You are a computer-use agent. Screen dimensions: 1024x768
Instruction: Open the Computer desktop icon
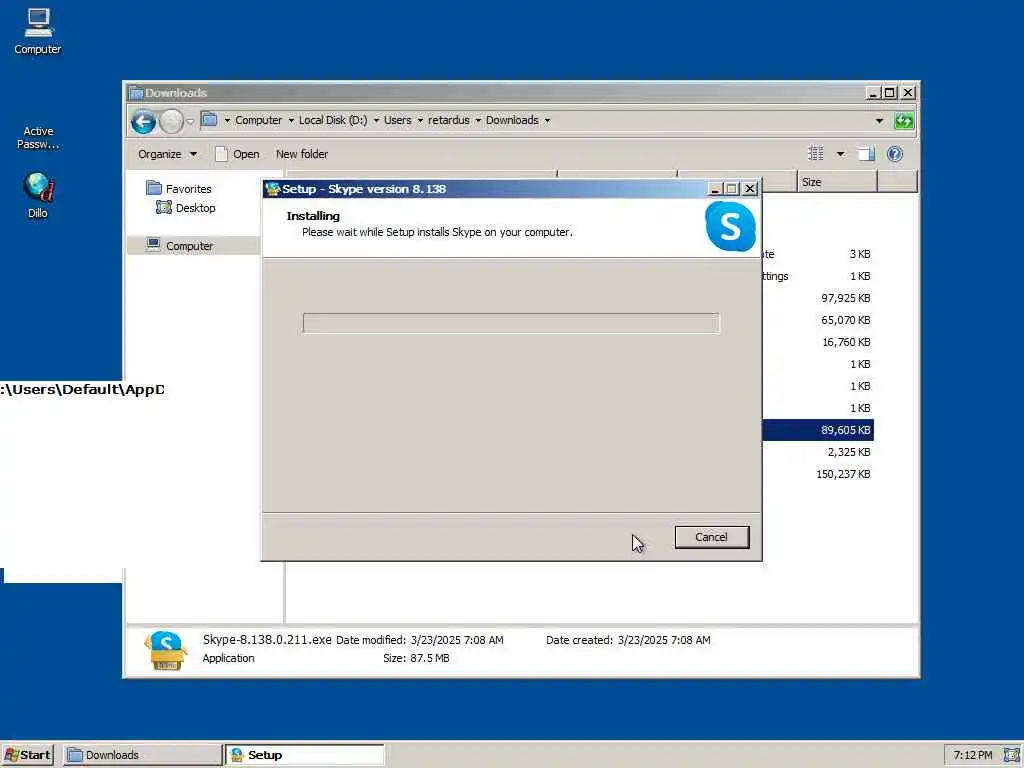coord(38,31)
